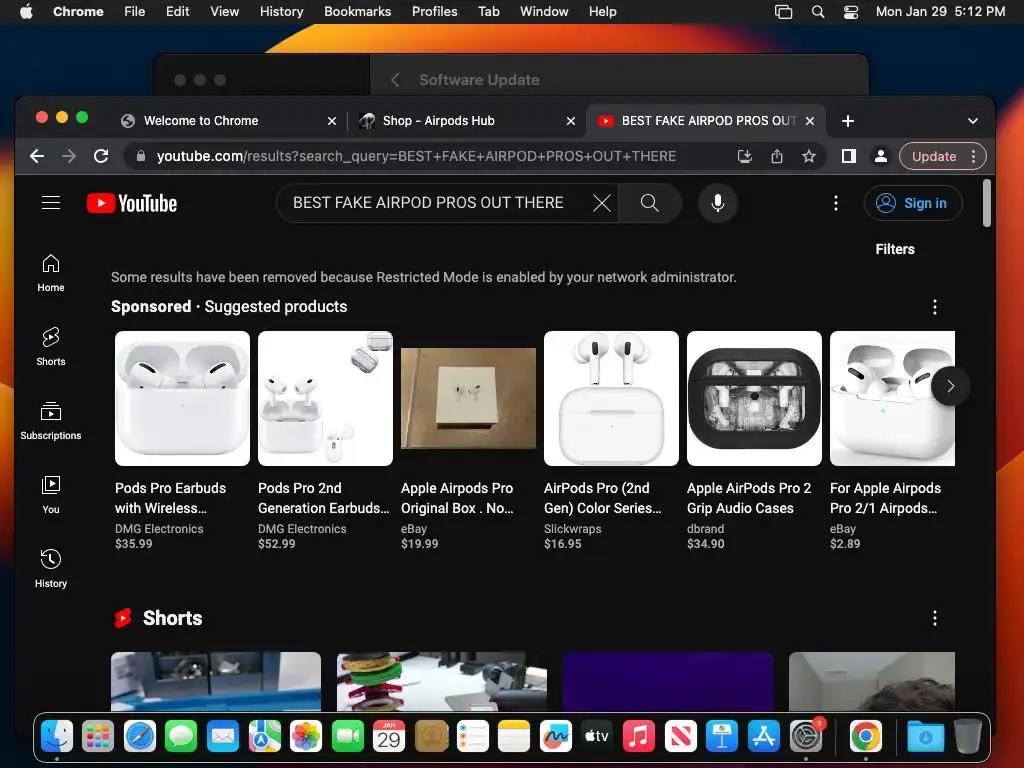Open Spotlight search in menu bar
The height and width of the screenshot is (768, 1024).
click(818, 12)
